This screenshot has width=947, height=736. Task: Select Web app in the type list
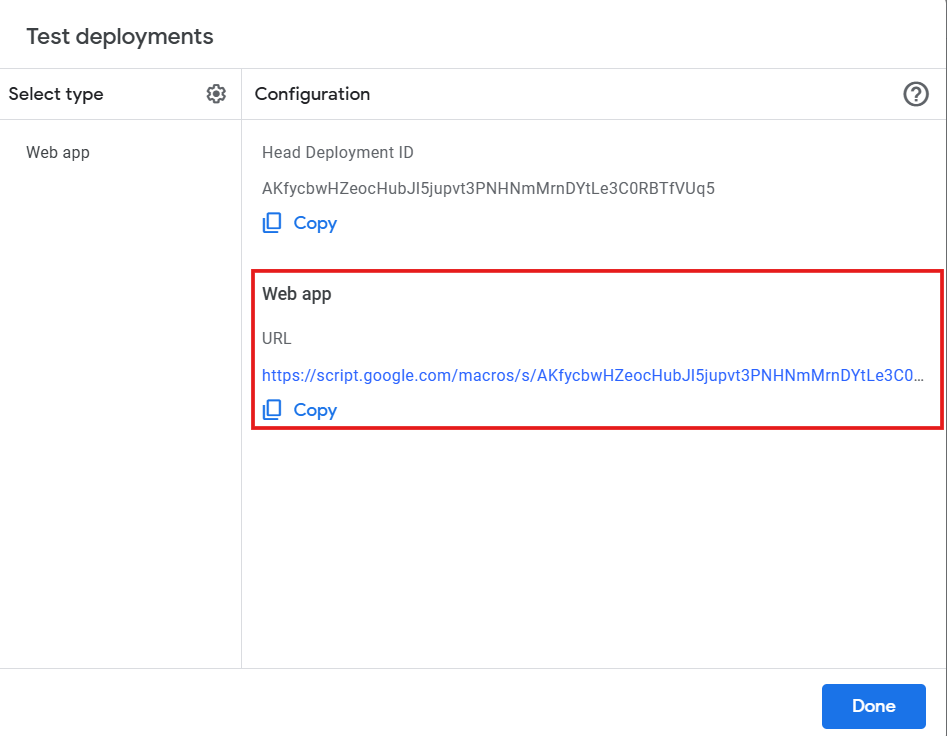coord(58,153)
